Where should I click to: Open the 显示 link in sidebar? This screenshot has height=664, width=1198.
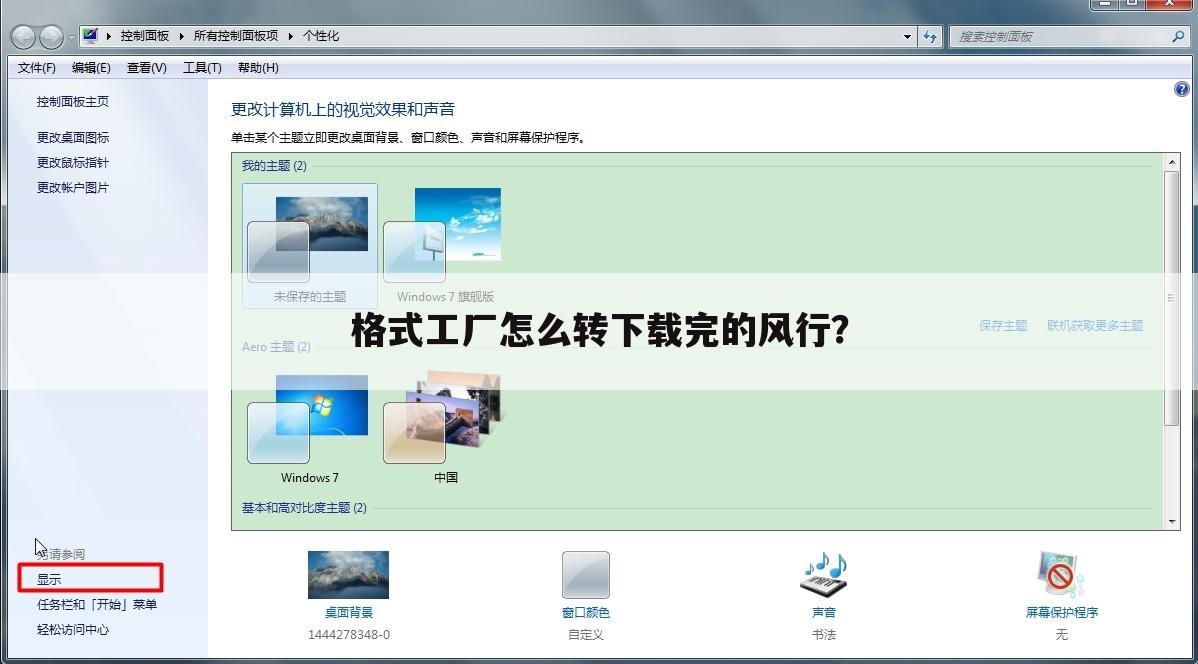[x=49, y=579]
